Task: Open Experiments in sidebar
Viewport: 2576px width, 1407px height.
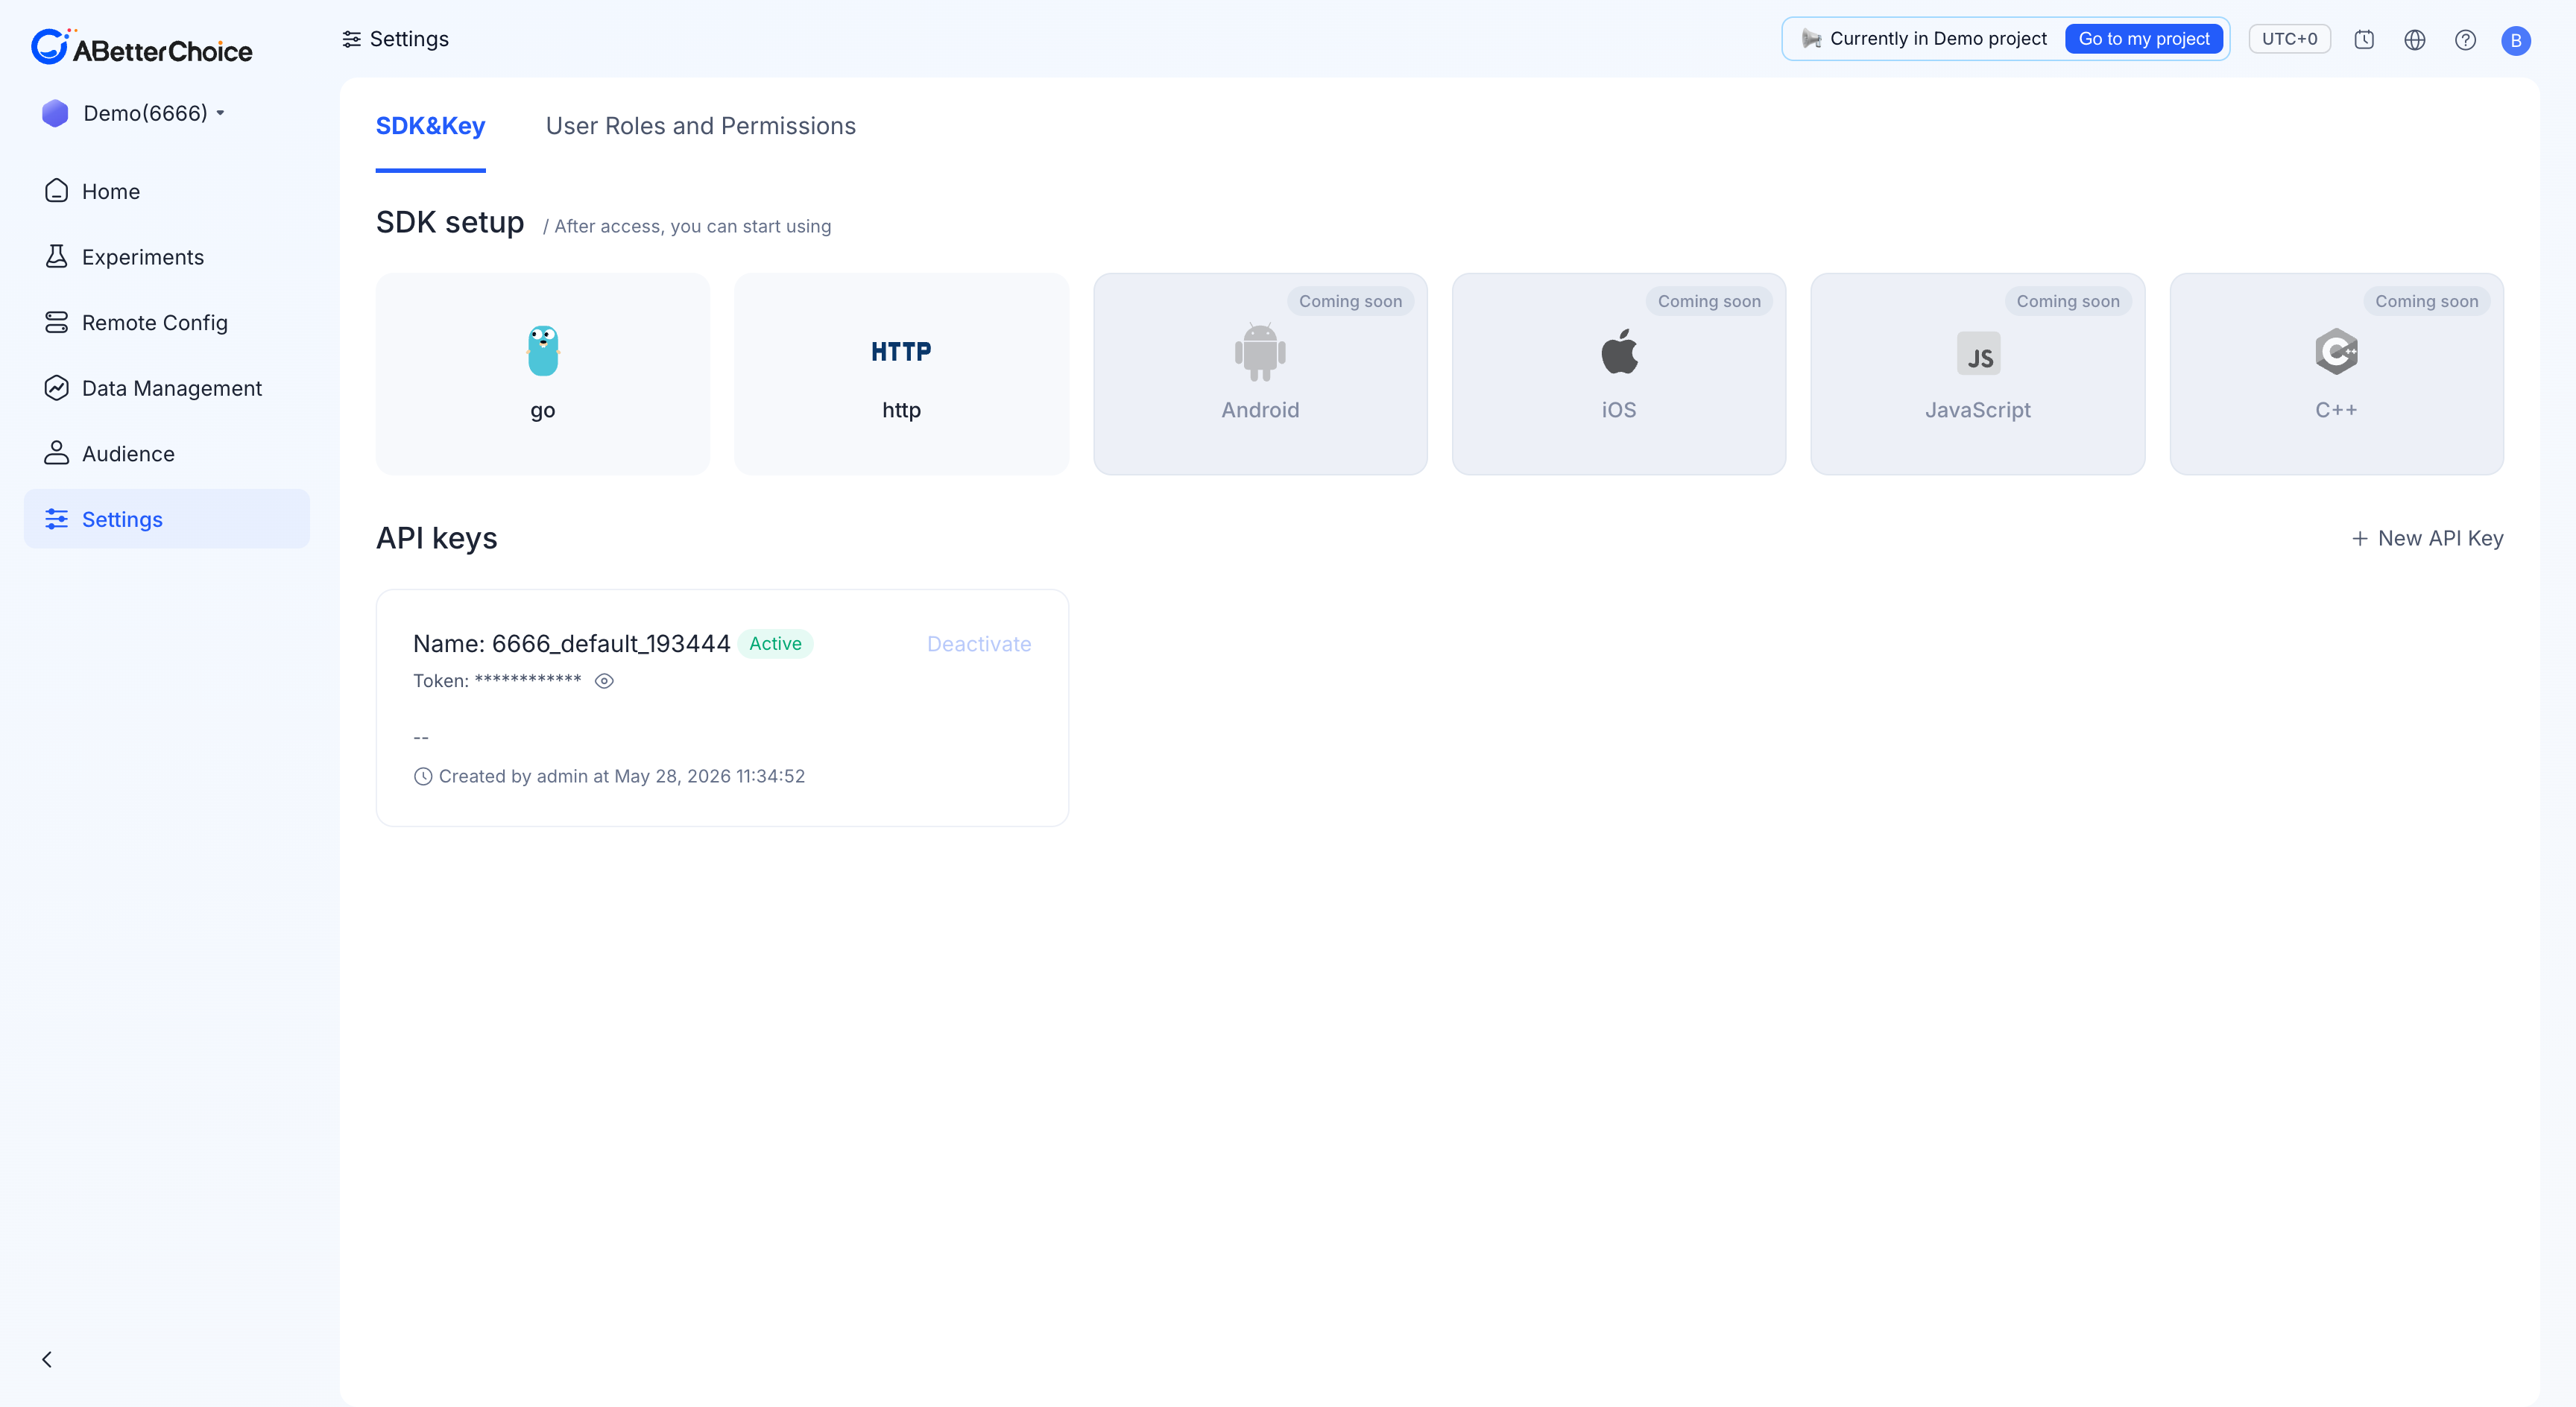Action: [167, 257]
